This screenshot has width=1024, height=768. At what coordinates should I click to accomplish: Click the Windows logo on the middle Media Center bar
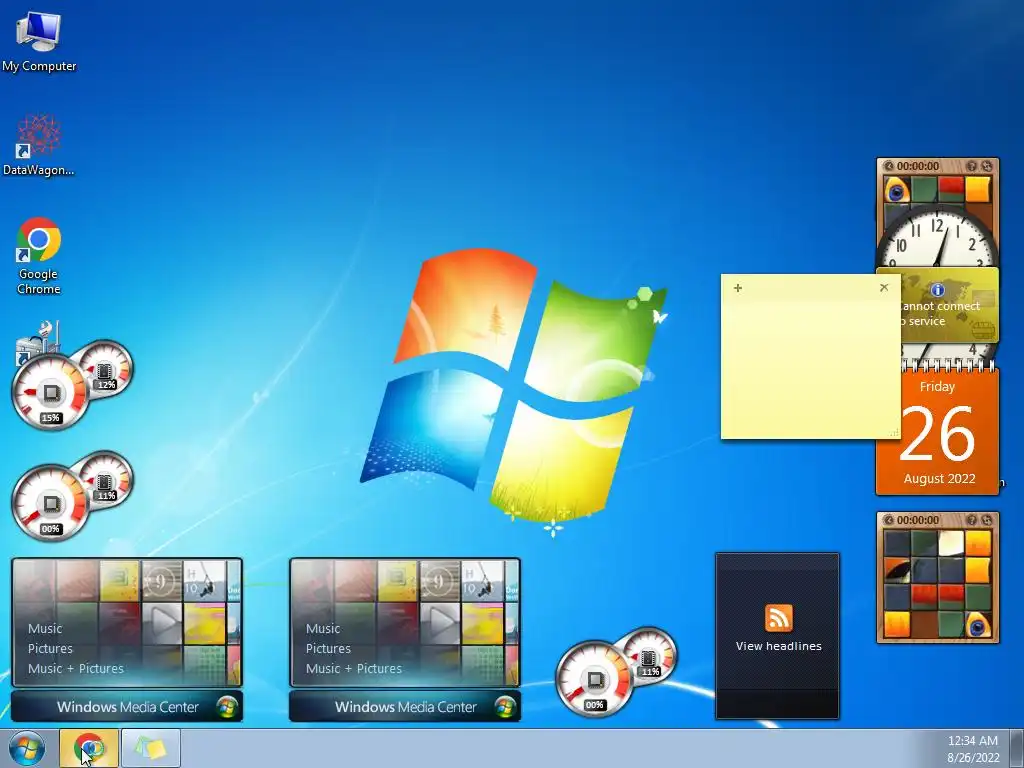pyautogui.click(x=505, y=707)
